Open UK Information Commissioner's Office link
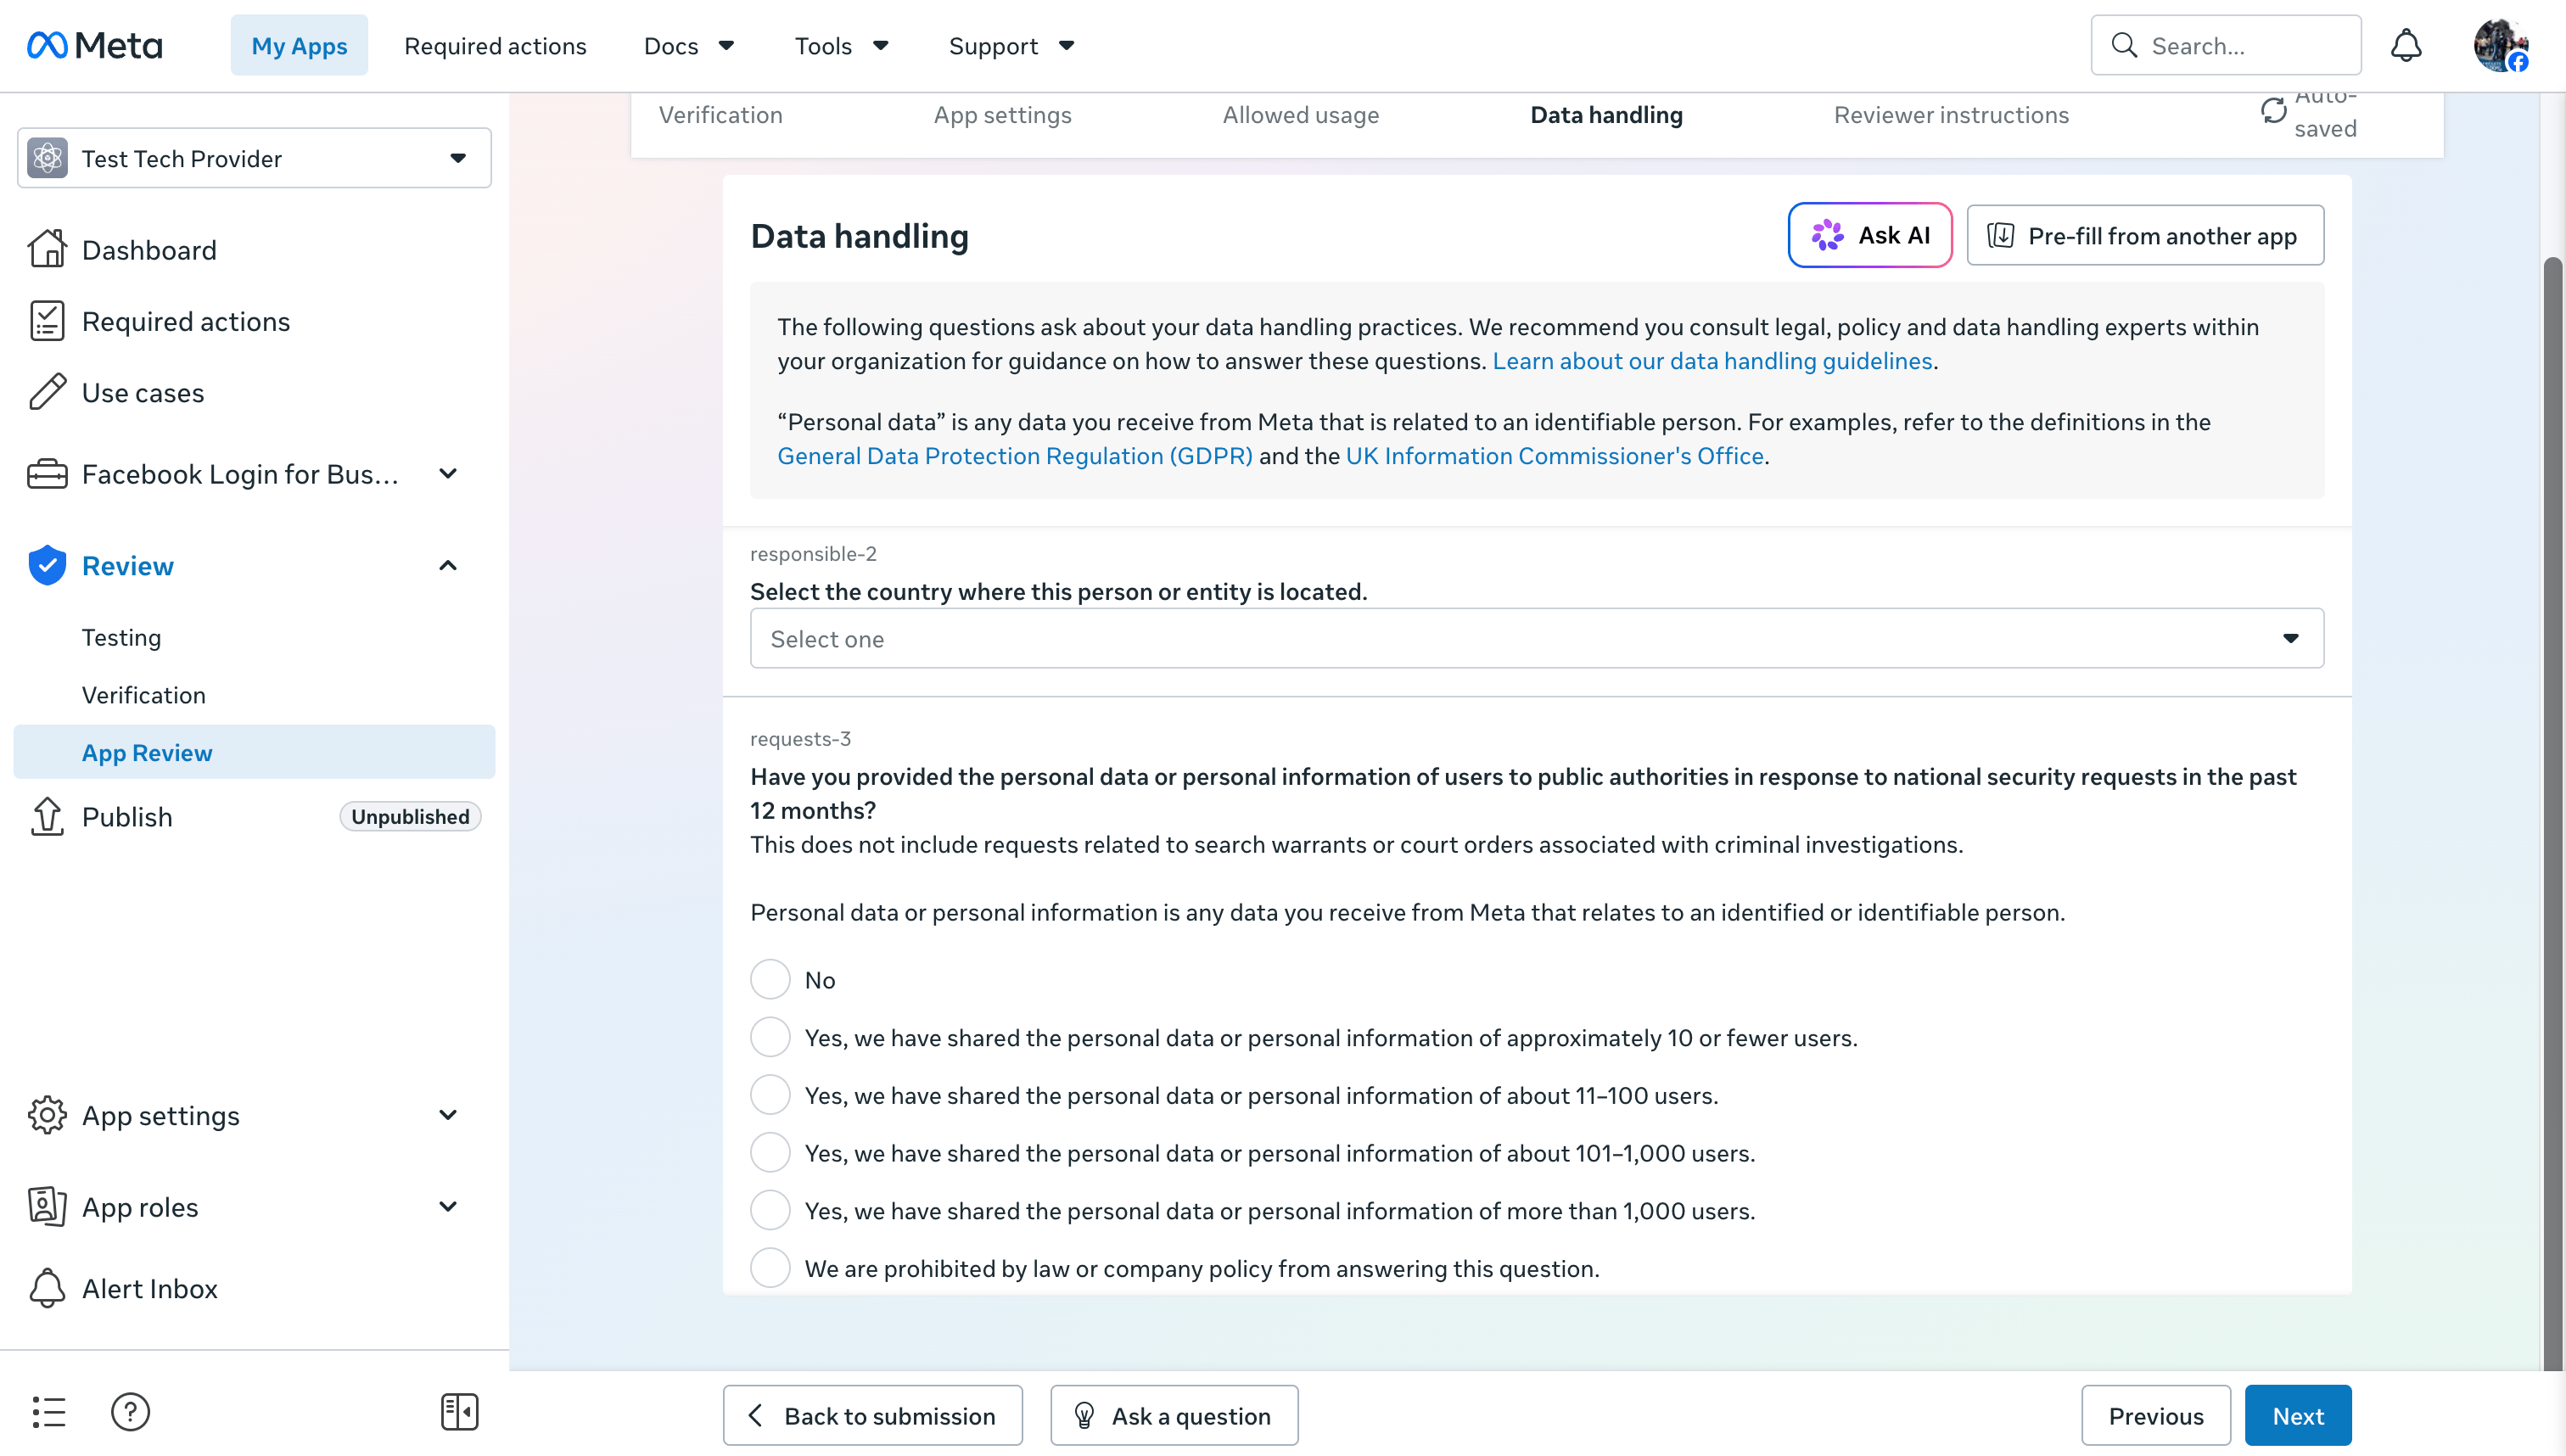Viewport: 2566px width, 1456px height. tap(1554, 456)
